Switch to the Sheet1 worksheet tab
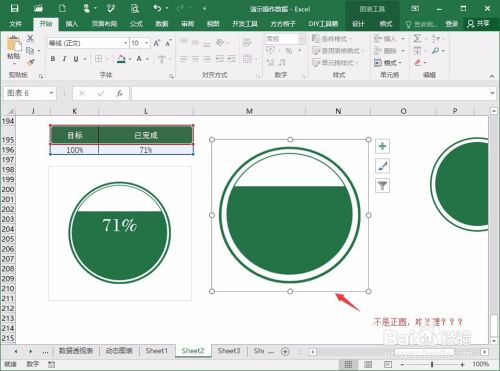The width and height of the screenshot is (500, 371). tap(156, 351)
